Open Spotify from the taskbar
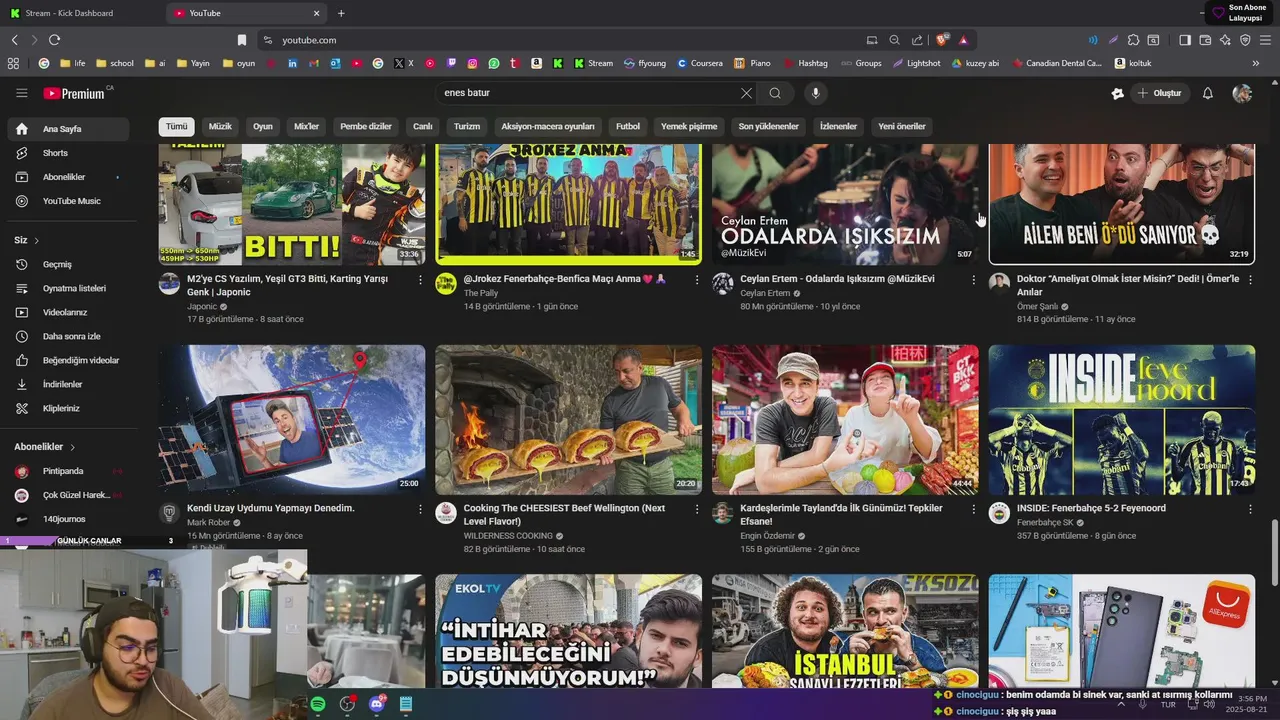The height and width of the screenshot is (720, 1280). pos(317,704)
